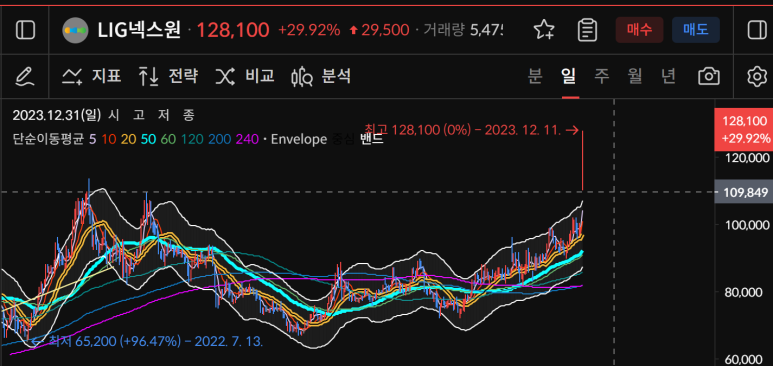Open 전략 strategy menu
The image size is (773, 366).
[169, 76]
